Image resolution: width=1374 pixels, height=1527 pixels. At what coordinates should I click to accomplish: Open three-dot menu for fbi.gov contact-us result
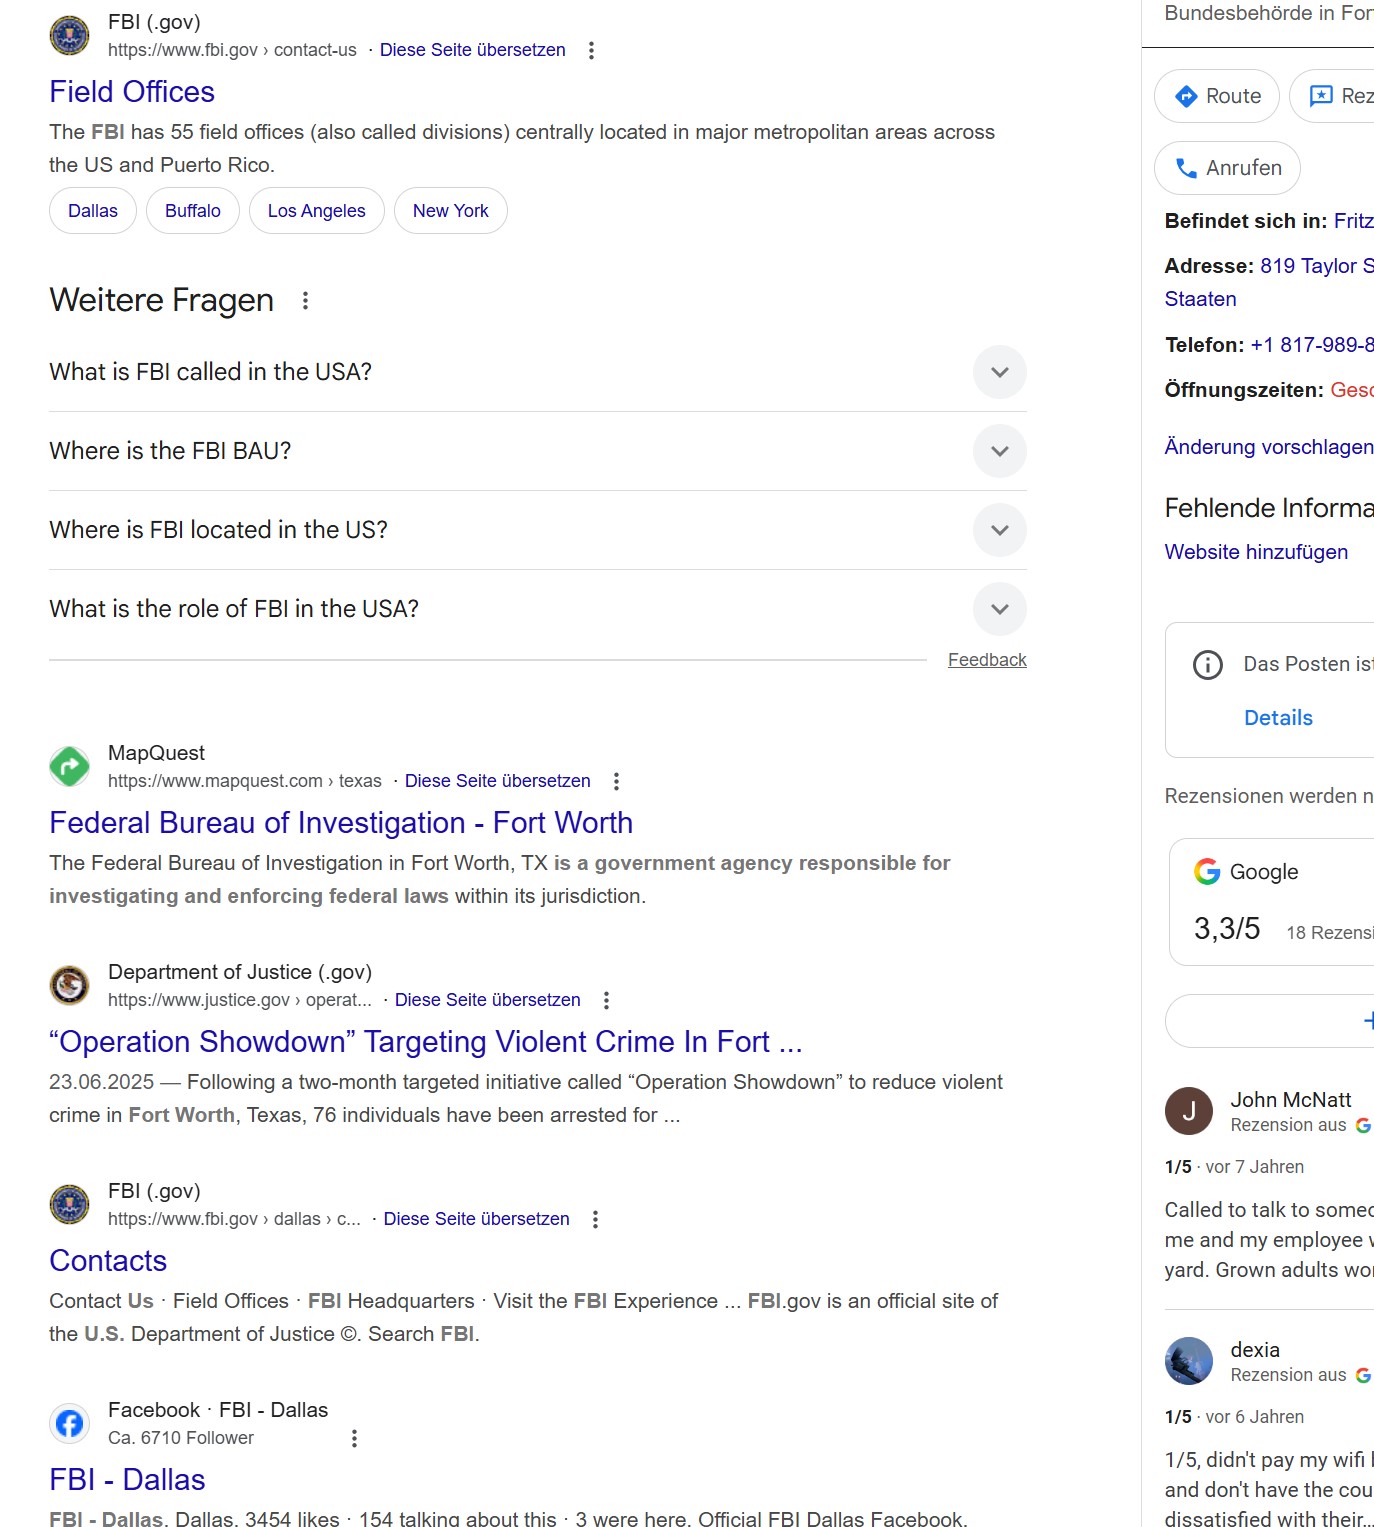click(x=592, y=50)
